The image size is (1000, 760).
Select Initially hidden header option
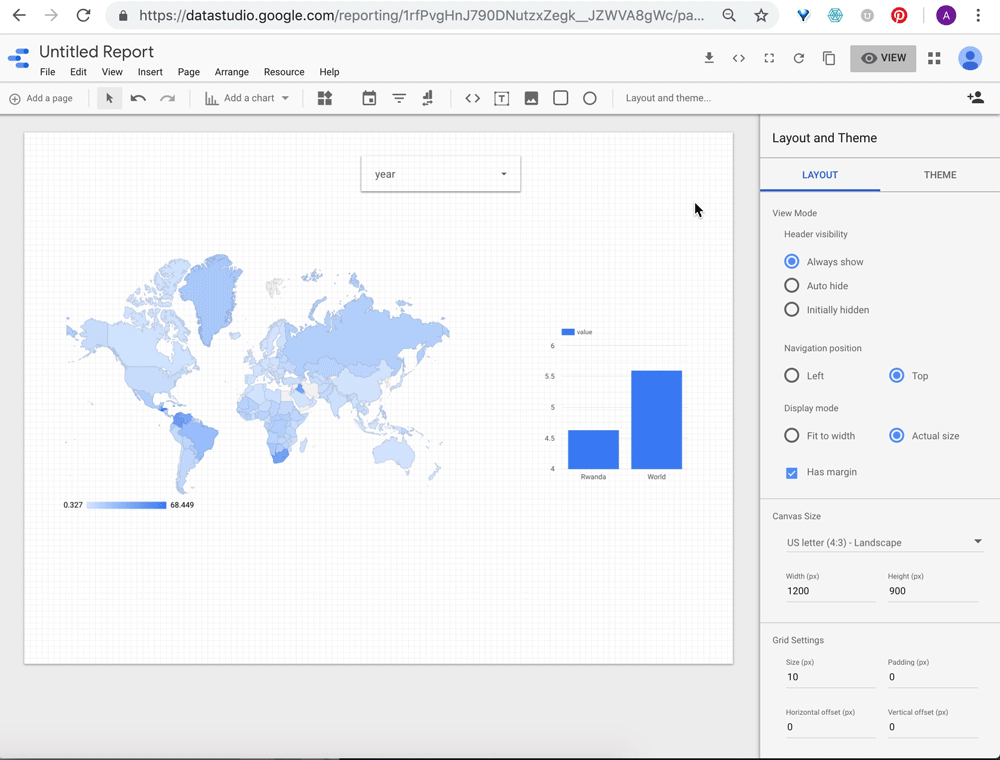click(791, 310)
